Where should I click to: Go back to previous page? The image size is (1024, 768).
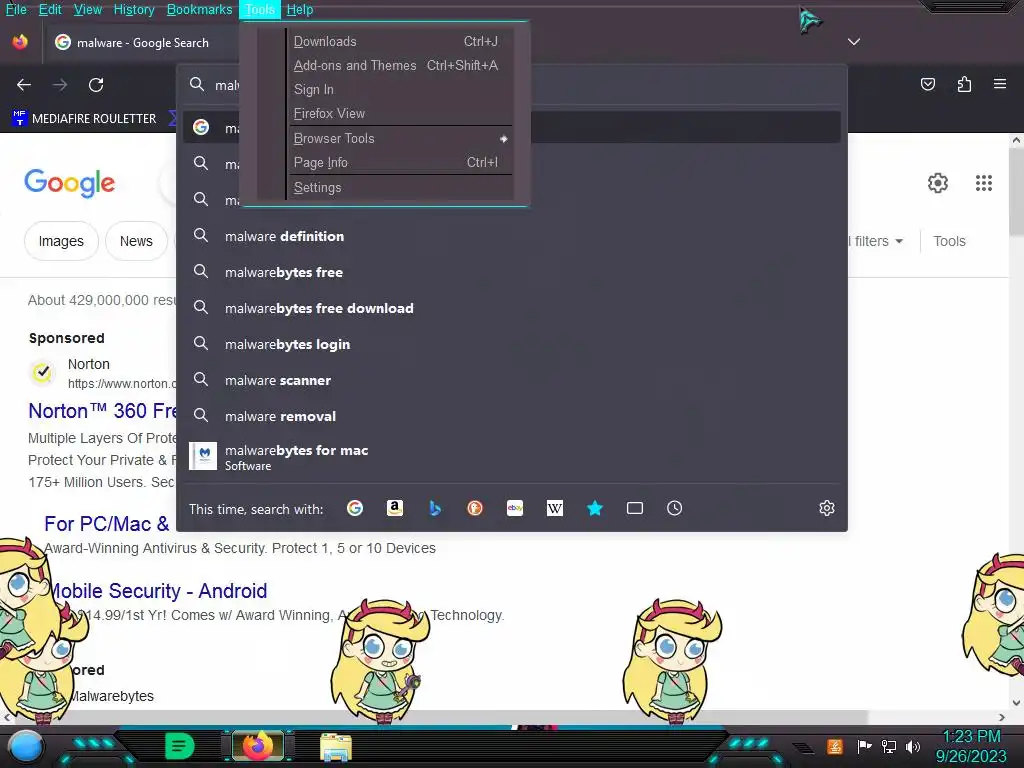pos(24,84)
